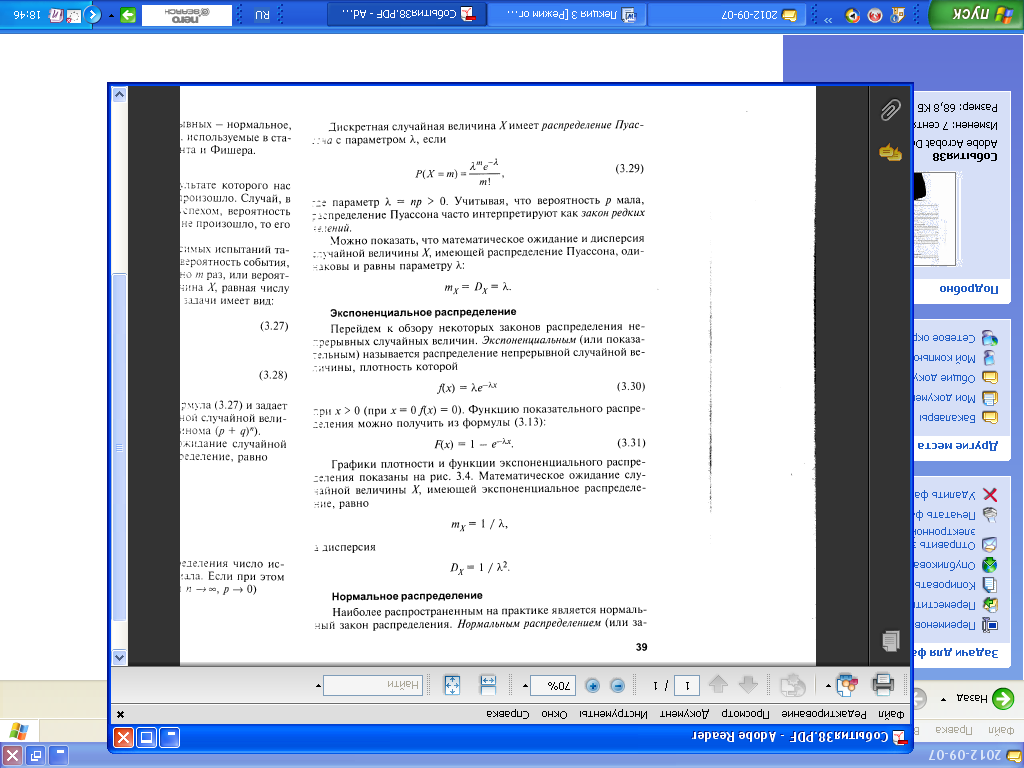Select the page number field showing 1
The width and height of the screenshot is (1024, 768).
tap(686, 685)
